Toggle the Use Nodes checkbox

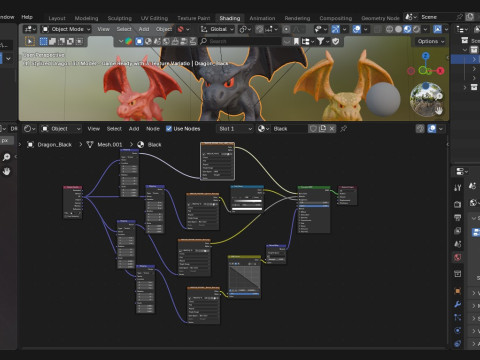click(x=169, y=129)
